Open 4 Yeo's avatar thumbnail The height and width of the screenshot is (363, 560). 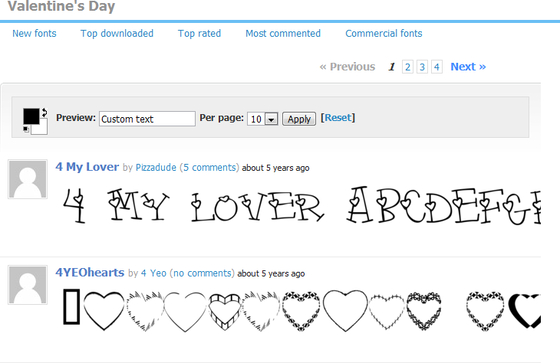tap(28, 285)
